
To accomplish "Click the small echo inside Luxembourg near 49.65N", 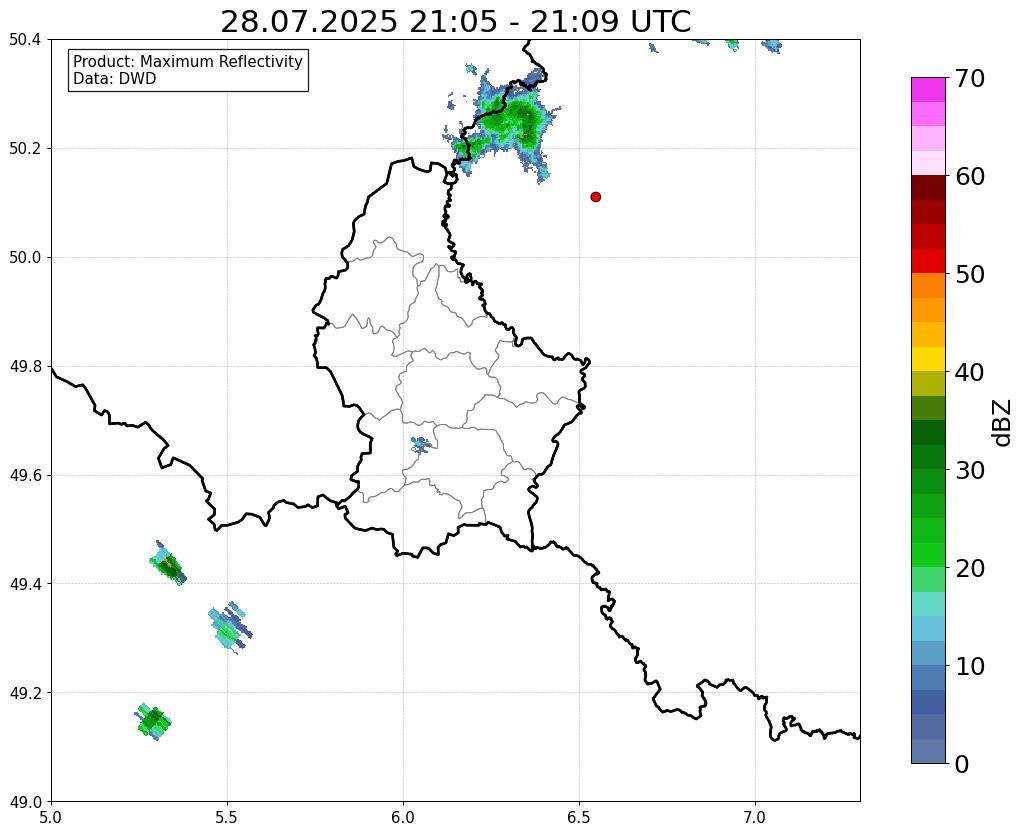I will [421, 445].
